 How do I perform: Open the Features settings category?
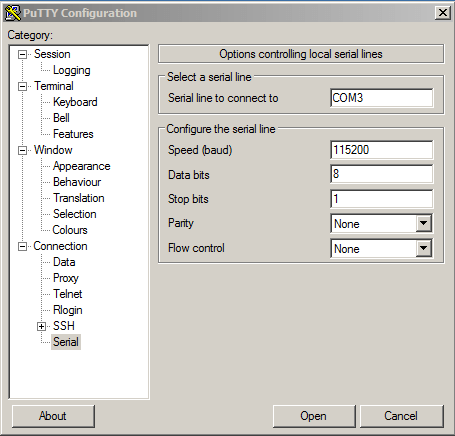point(73,134)
